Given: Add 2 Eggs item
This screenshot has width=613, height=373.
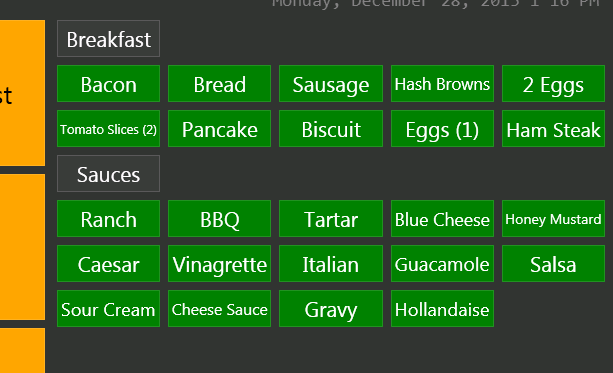Looking at the screenshot, I should click(553, 84).
